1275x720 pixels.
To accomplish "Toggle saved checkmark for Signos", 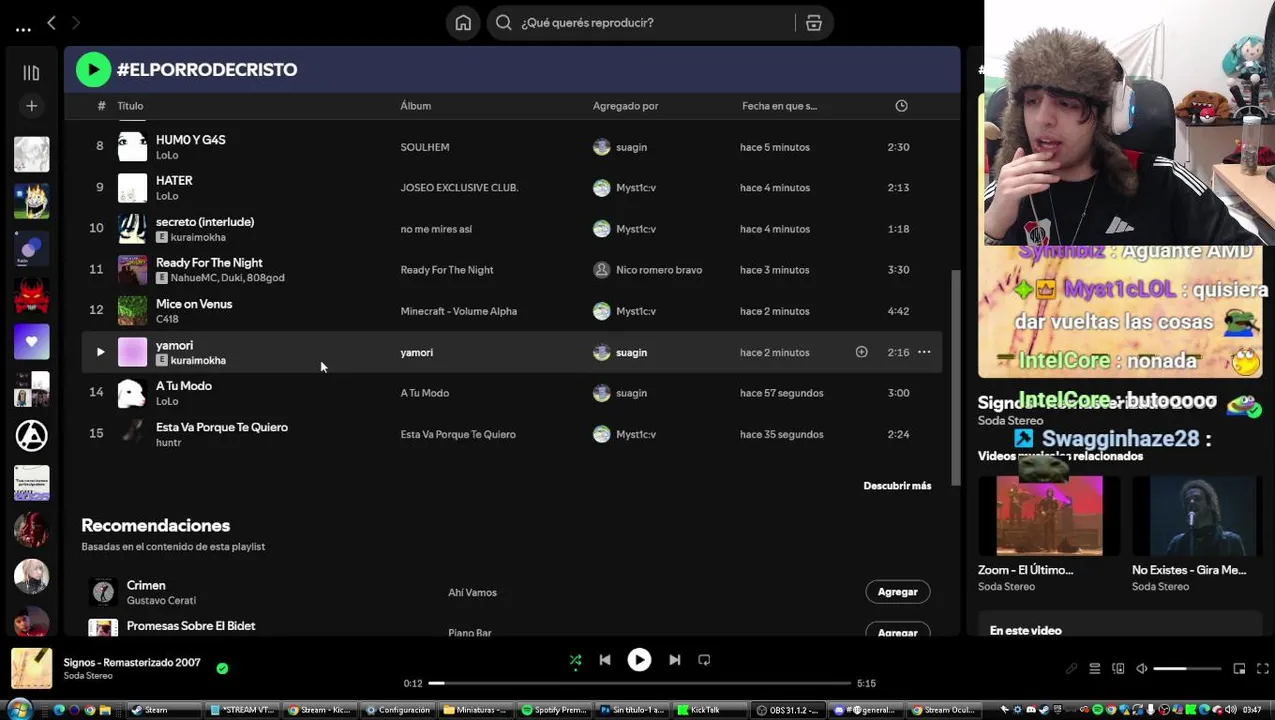I will (222, 668).
